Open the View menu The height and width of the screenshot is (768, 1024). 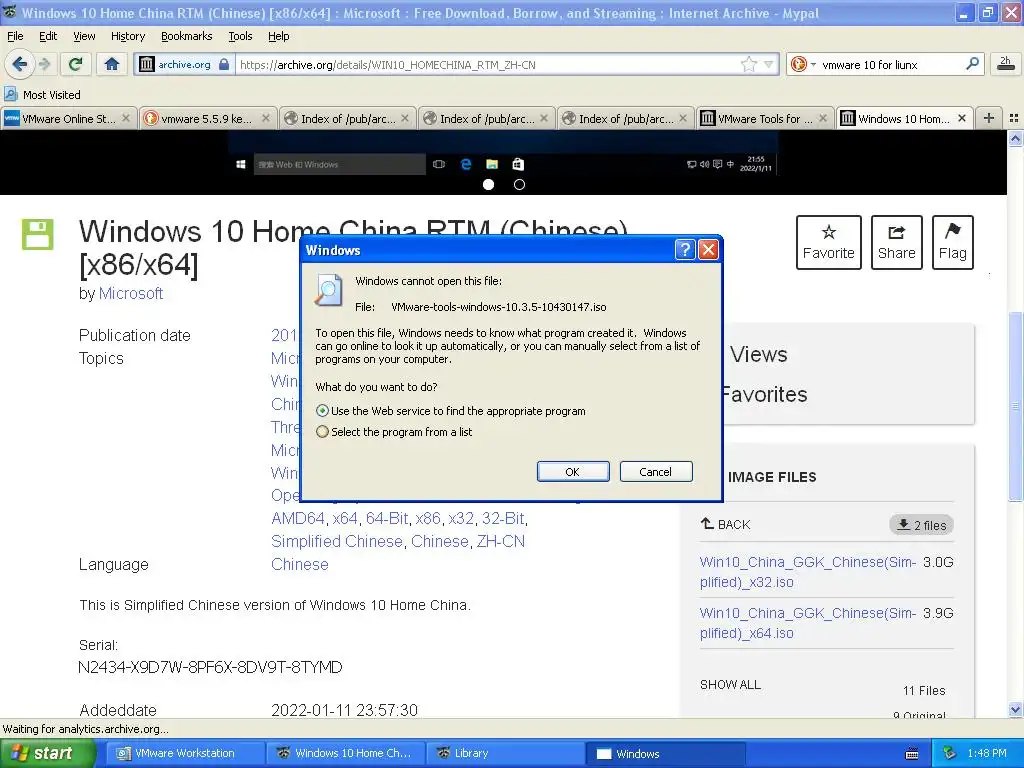point(84,36)
